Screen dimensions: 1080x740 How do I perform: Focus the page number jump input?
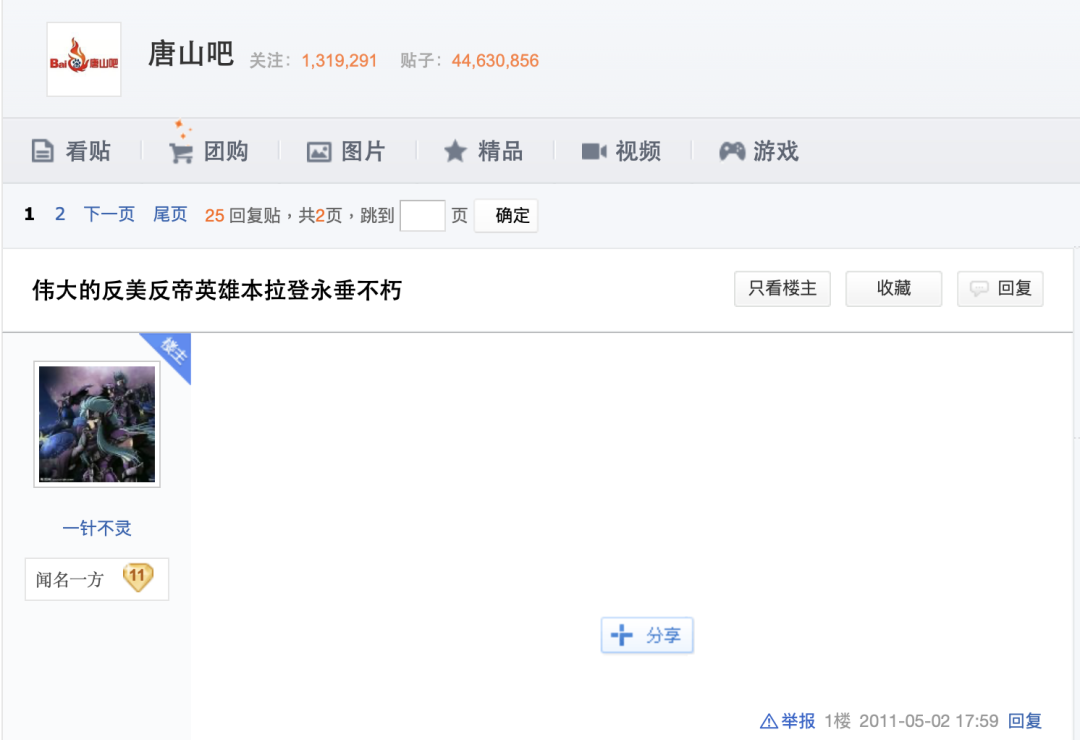coord(422,216)
